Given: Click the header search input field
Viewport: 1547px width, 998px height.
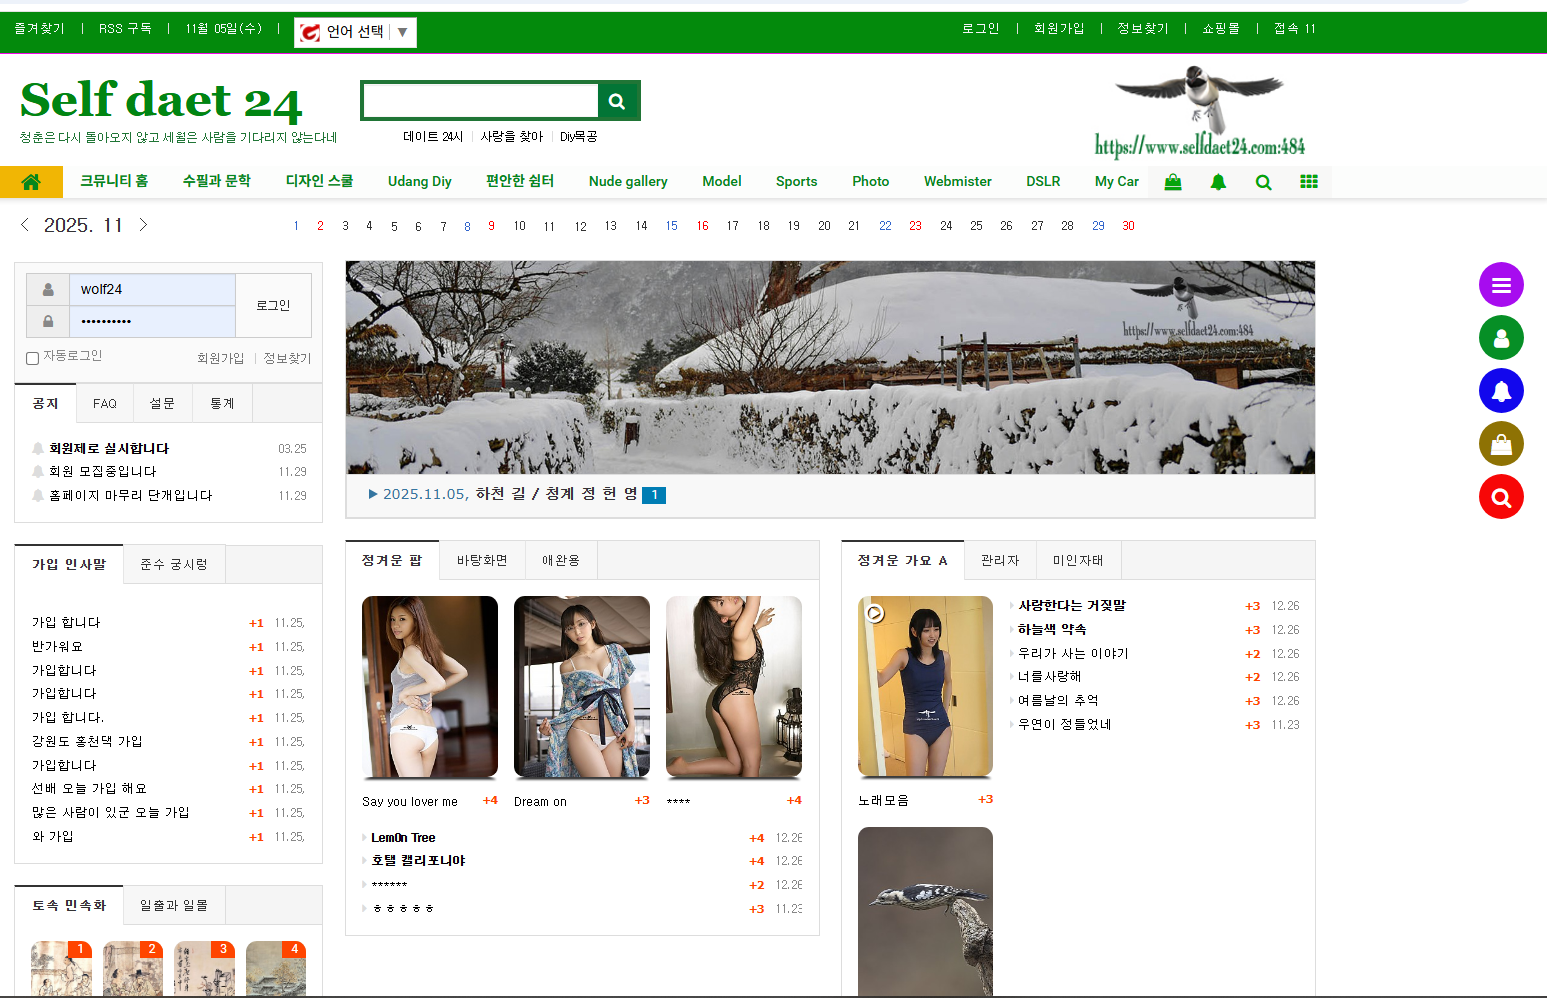Looking at the screenshot, I should tap(480, 101).
